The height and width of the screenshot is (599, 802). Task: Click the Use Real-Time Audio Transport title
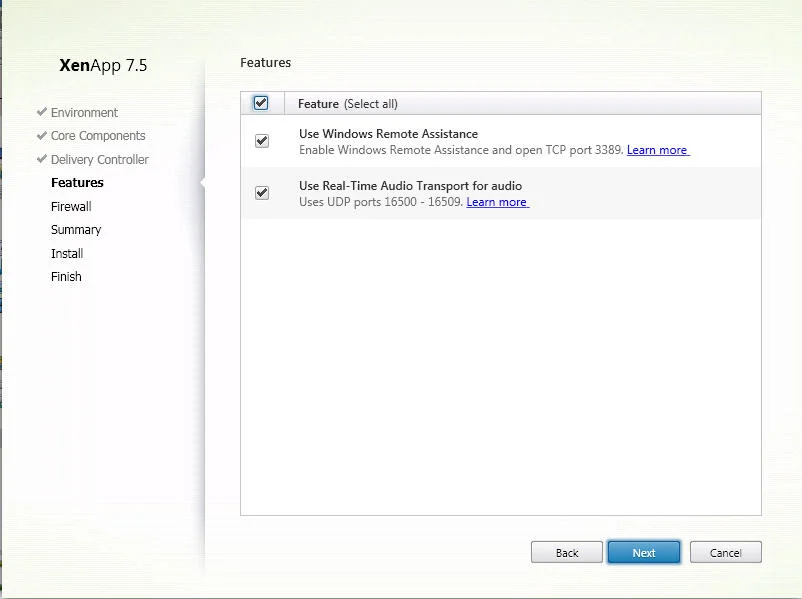[411, 186]
